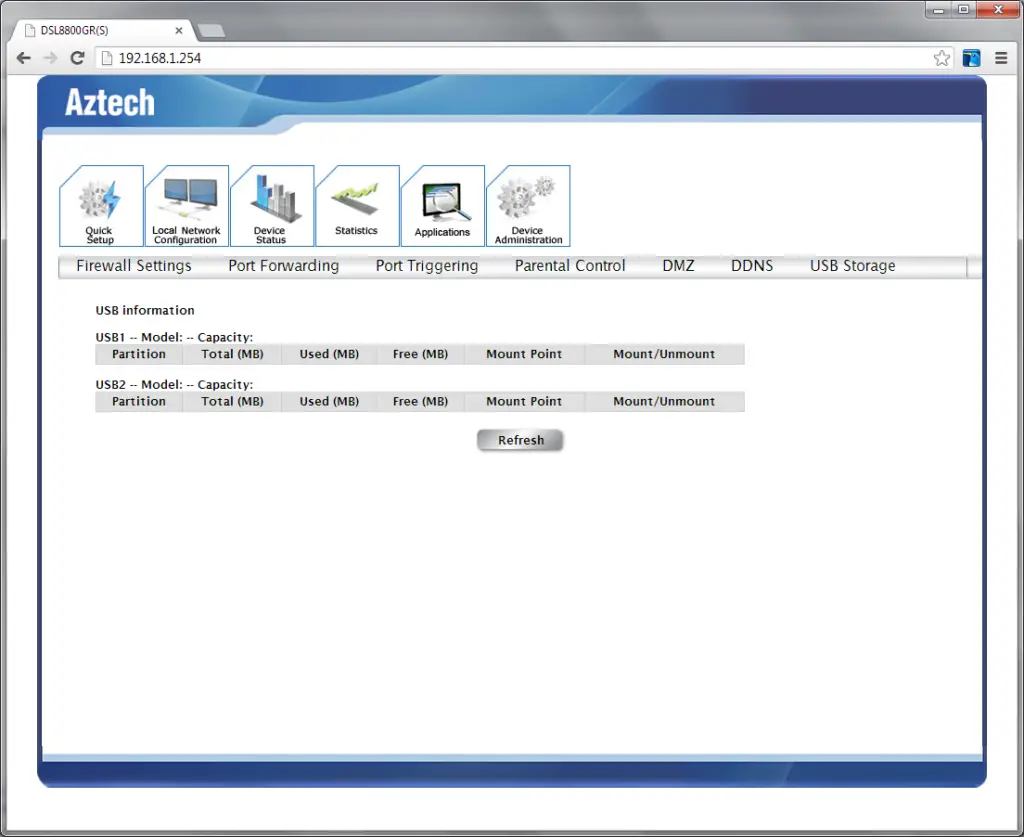Screen dimensions: 1024x837
Task: Bookmark this page with the star
Action: pyautogui.click(x=941, y=58)
